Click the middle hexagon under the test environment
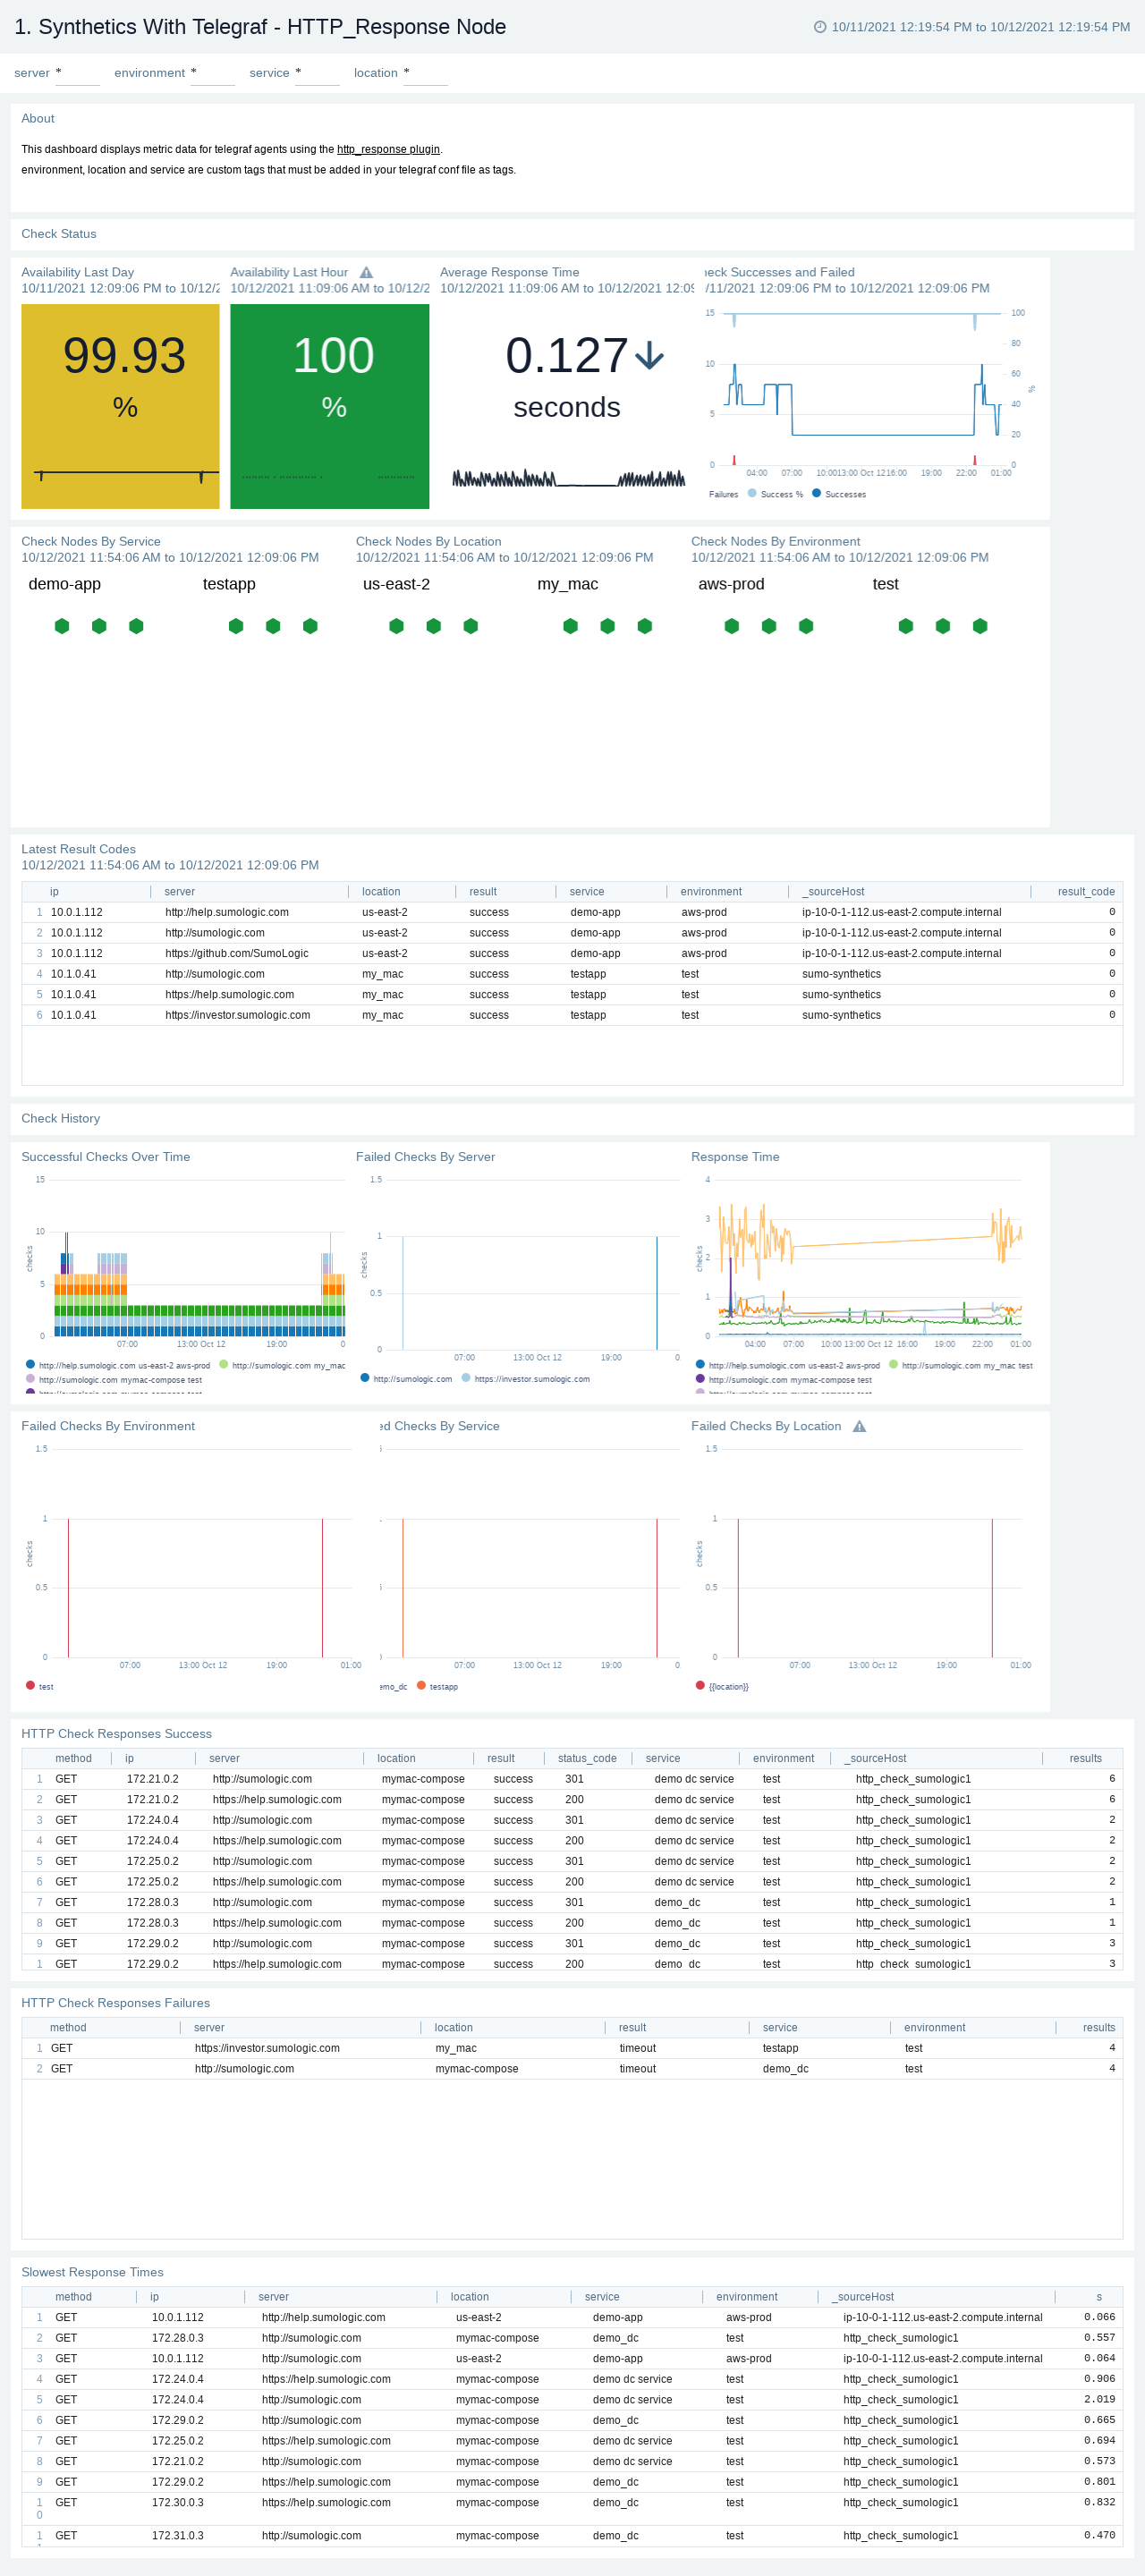Image resolution: width=1145 pixels, height=2576 pixels. (x=943, y=626)
